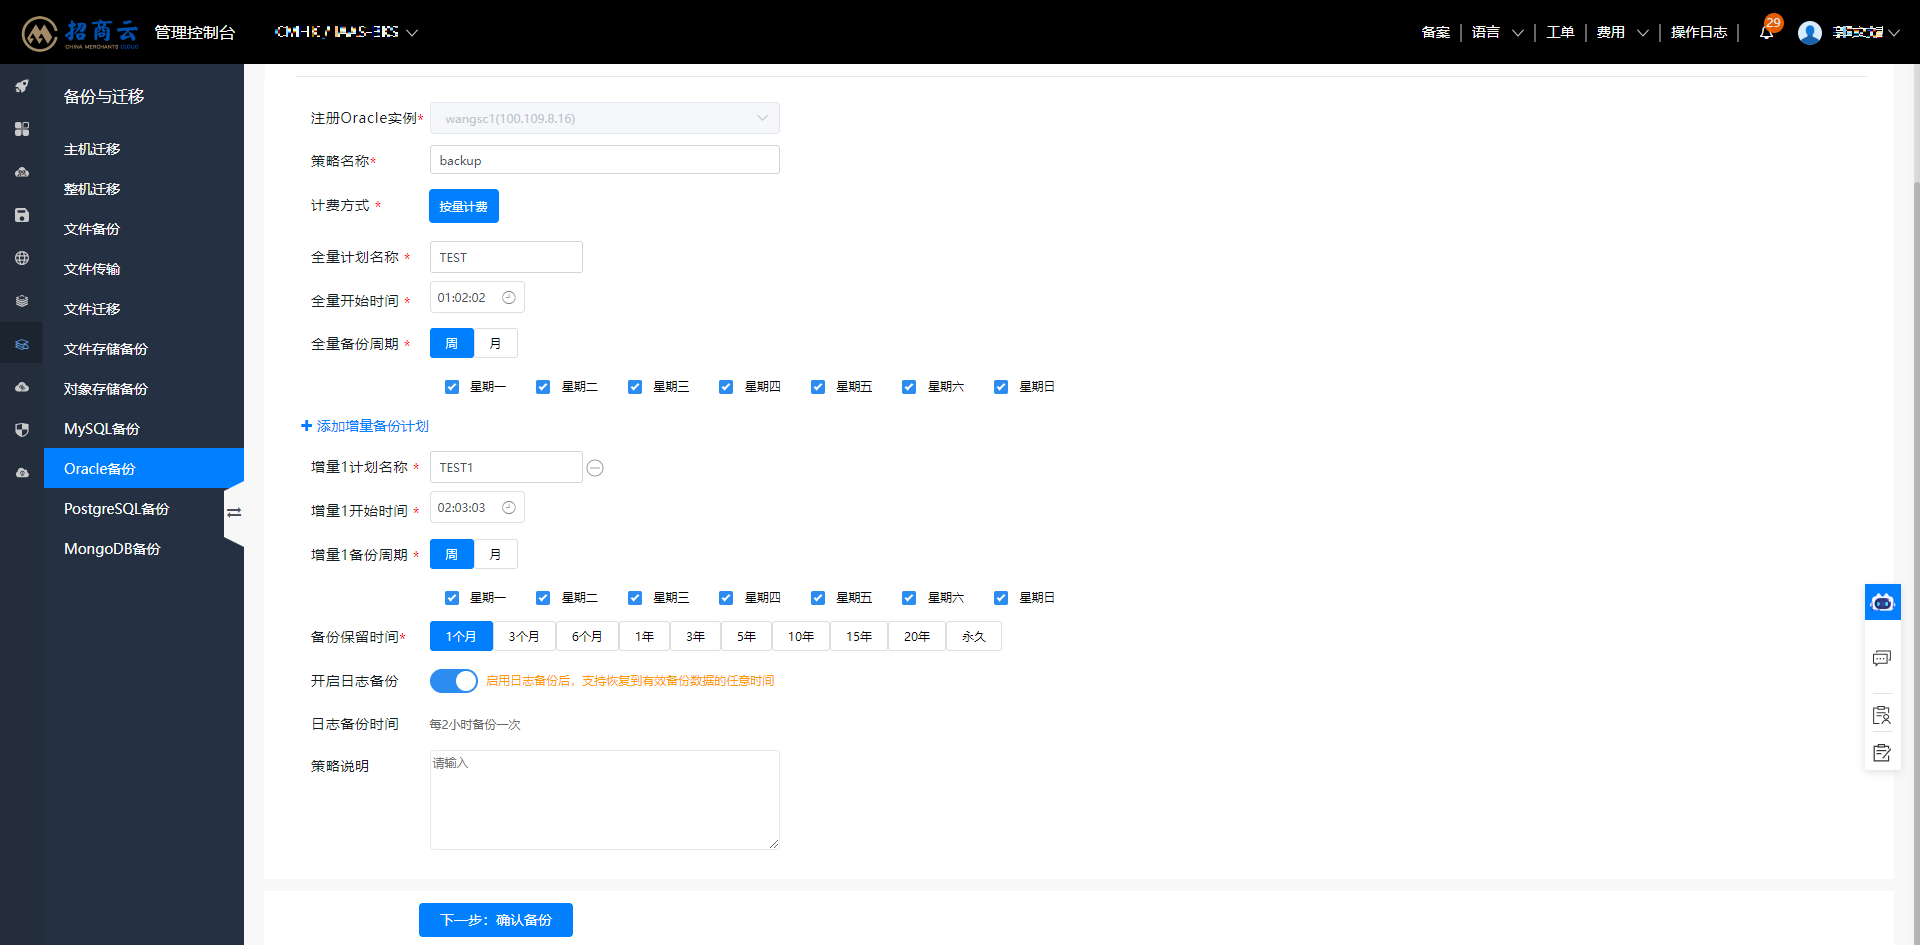
Task: Click the user avatar icon in the top bar
Action: [x=1809, y=32]
